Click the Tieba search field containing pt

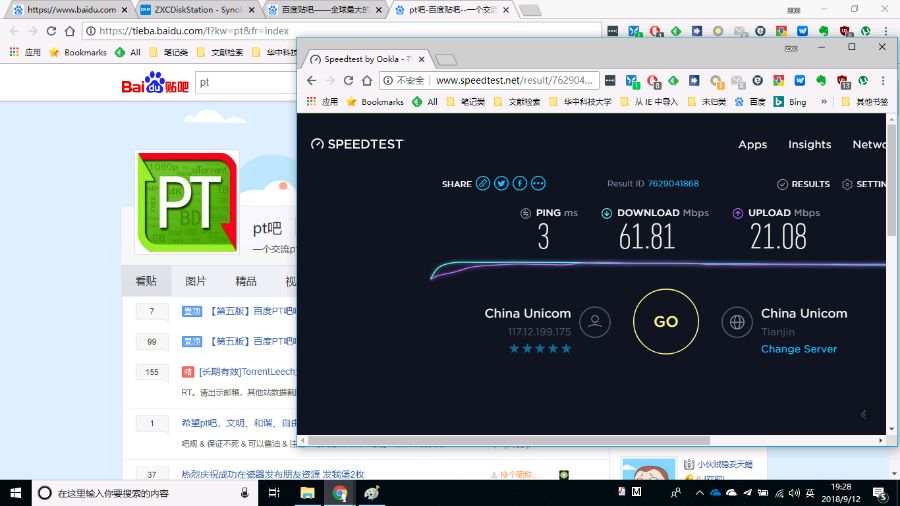click(x=247, y=83)
